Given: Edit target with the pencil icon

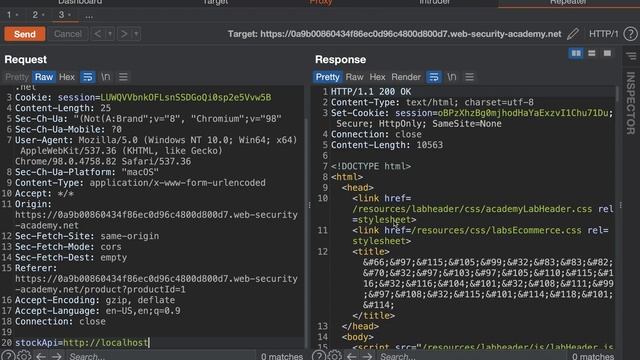Looking at the screenshot, I should [x=573, y=34].
